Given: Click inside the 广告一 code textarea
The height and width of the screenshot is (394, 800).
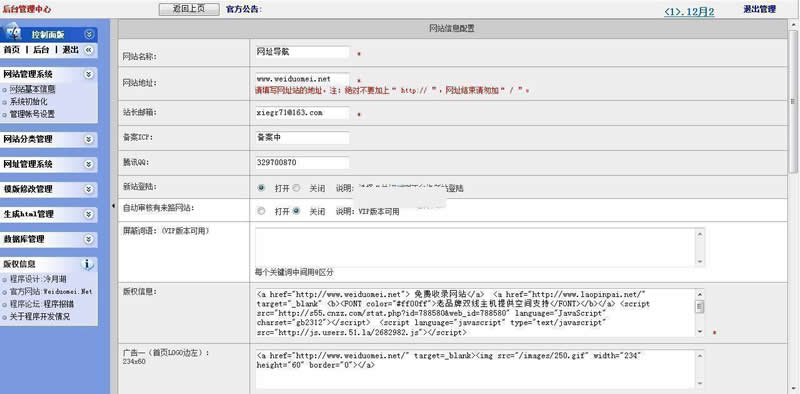Looking at the screenshot, I should [476, 369].
